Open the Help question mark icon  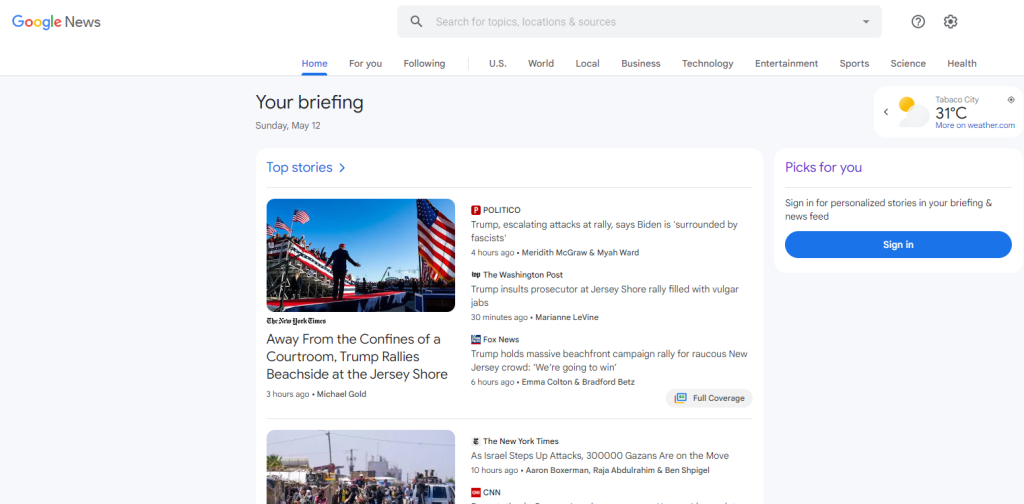pyautogui.click(x=918, y=22)
